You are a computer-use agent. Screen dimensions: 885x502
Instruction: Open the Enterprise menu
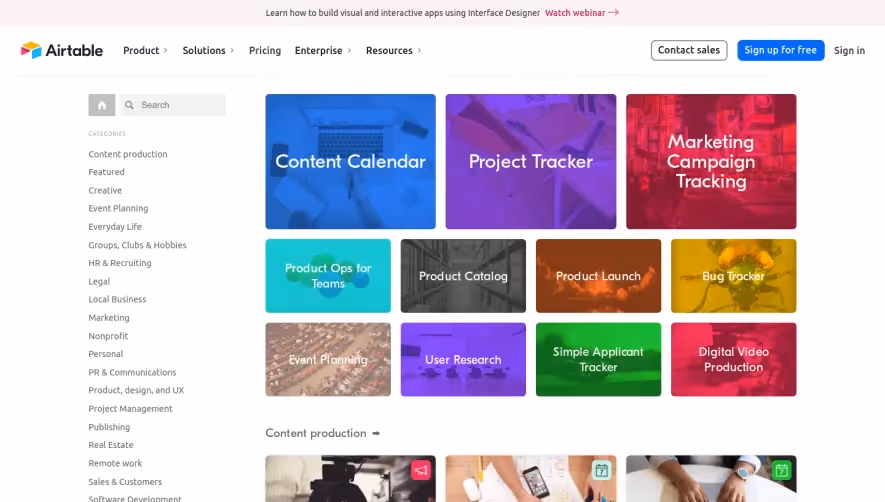318,50
